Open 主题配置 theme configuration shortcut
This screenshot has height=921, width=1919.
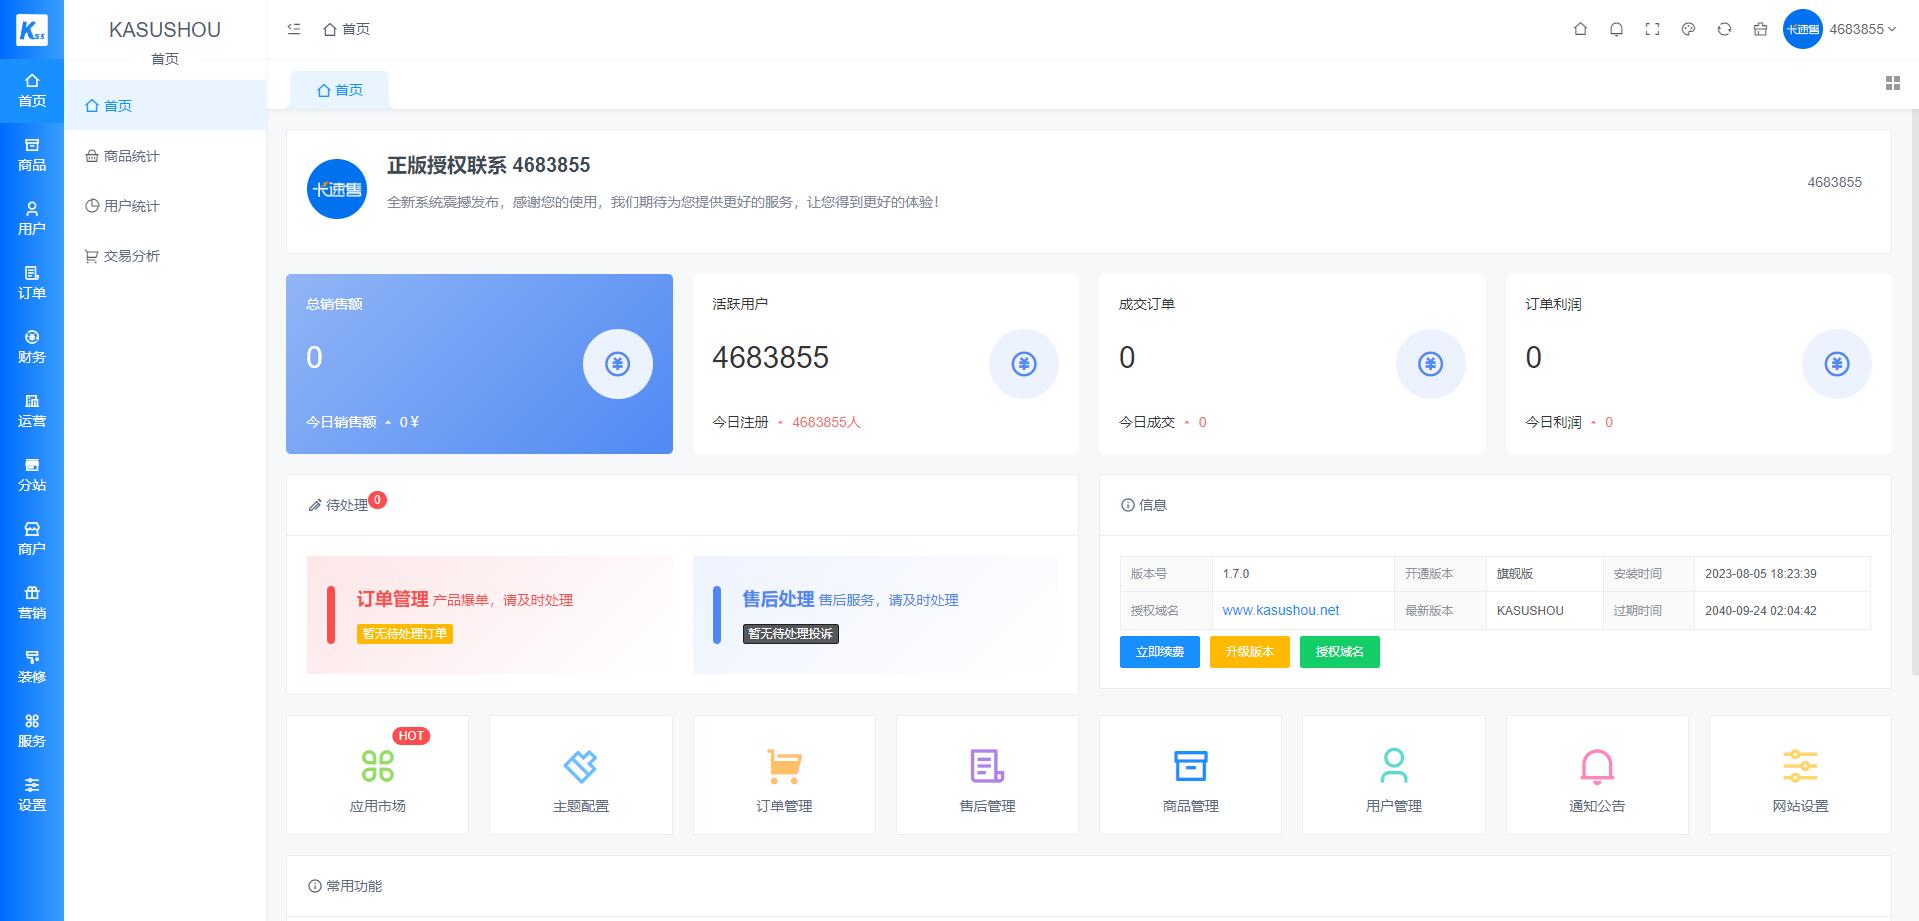coord(580,775)
